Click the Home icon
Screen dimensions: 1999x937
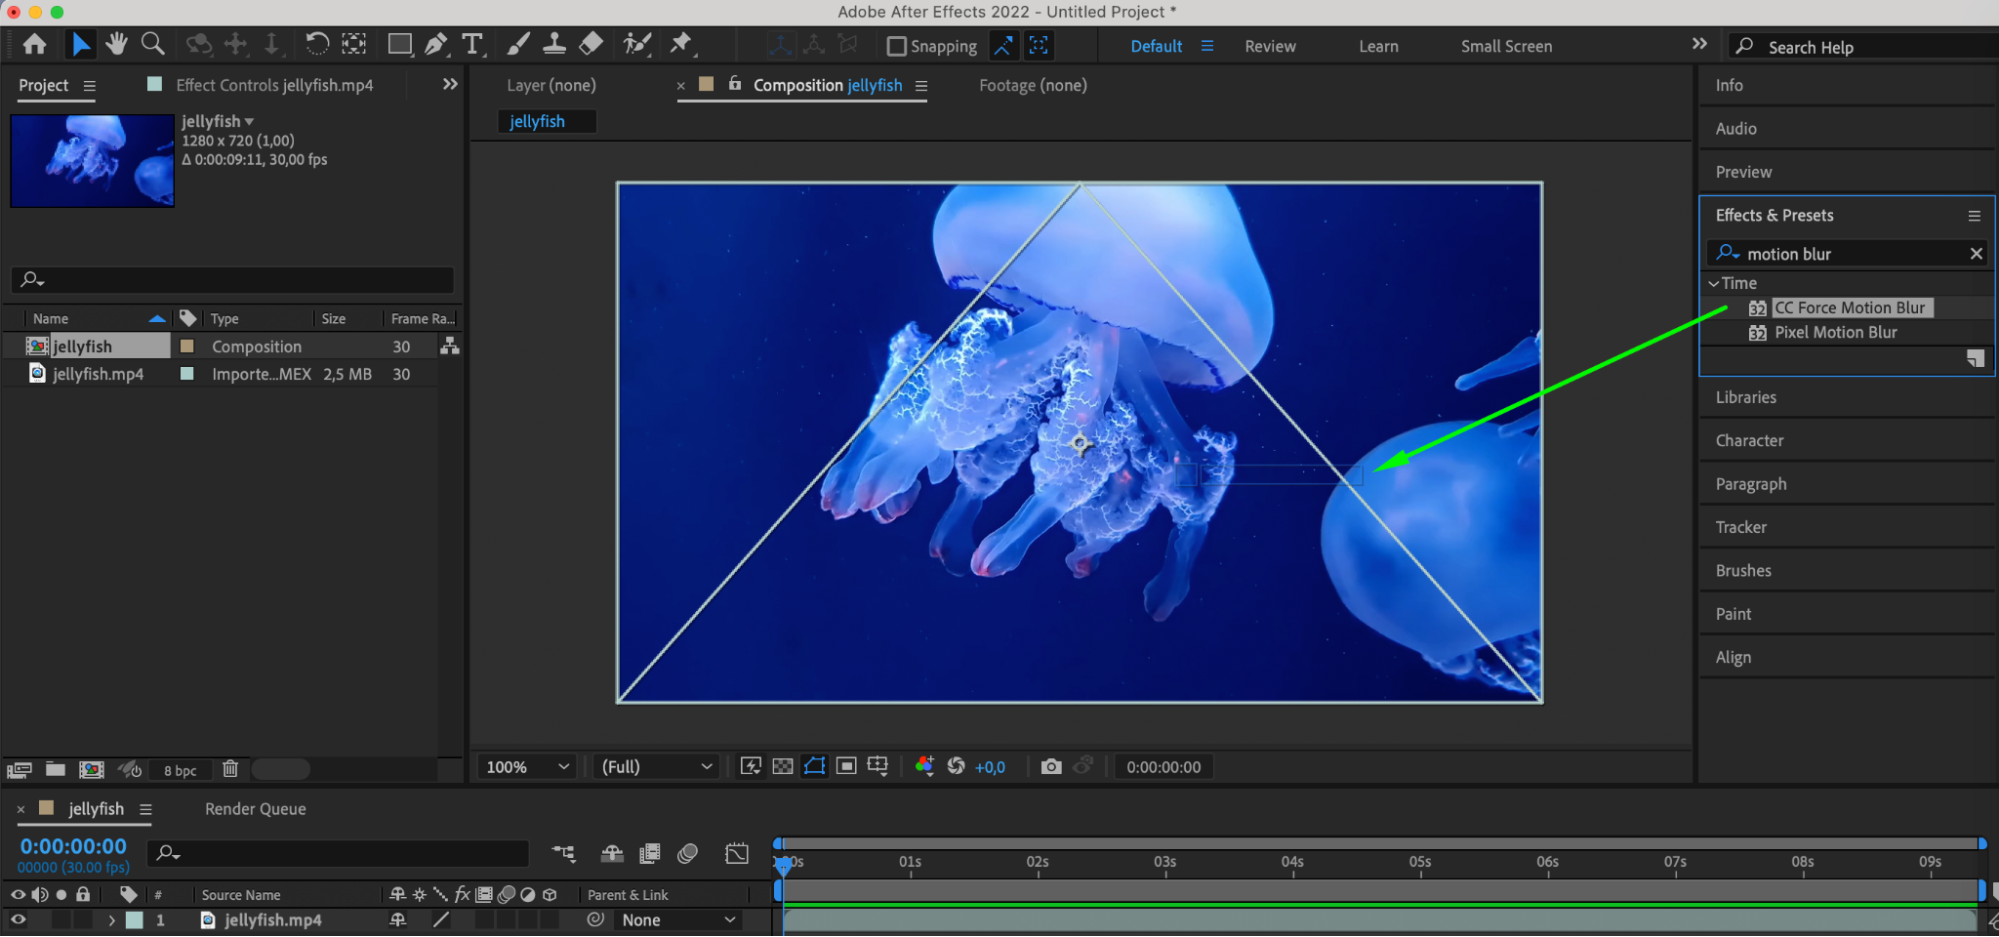[x=35, y=44]
